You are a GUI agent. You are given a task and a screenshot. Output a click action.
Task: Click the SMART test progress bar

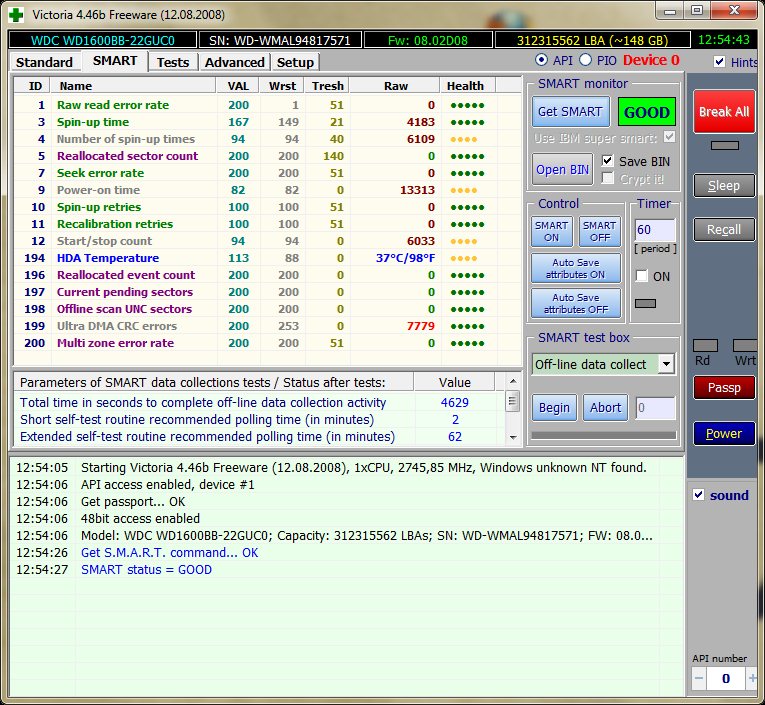(604, 435)
